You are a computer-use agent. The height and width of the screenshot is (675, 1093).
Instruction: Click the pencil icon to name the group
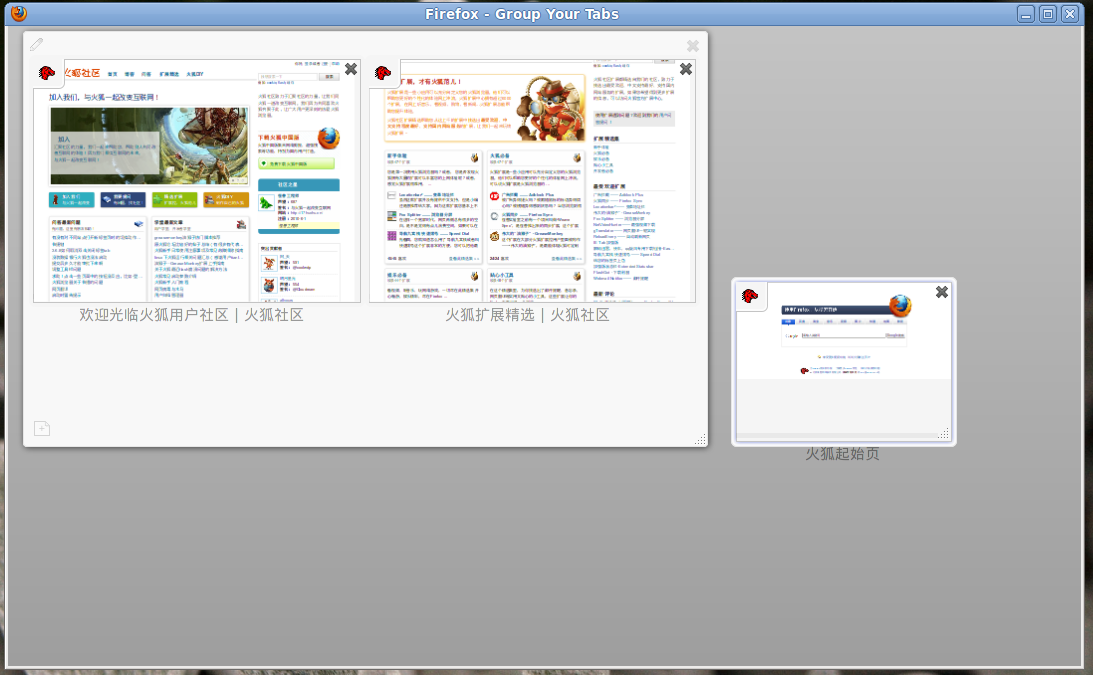(x=36, y=44)
